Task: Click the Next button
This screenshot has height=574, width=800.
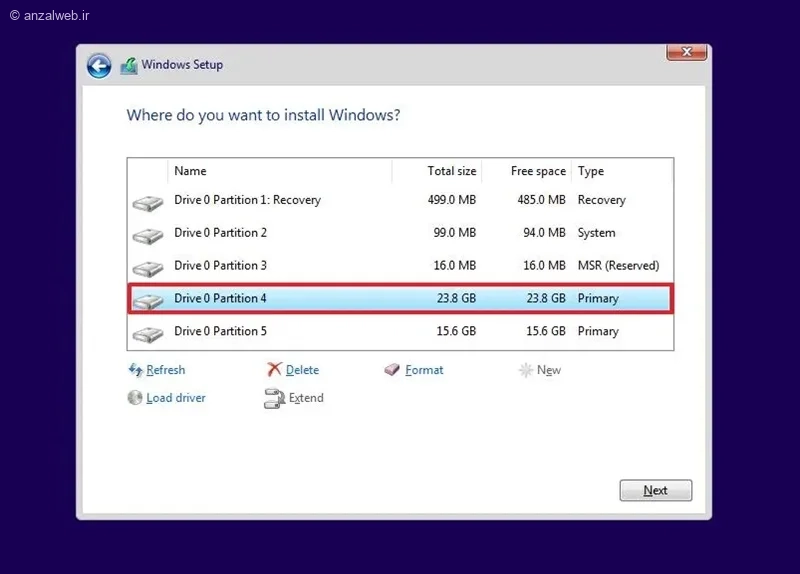Action: (656, 490)
